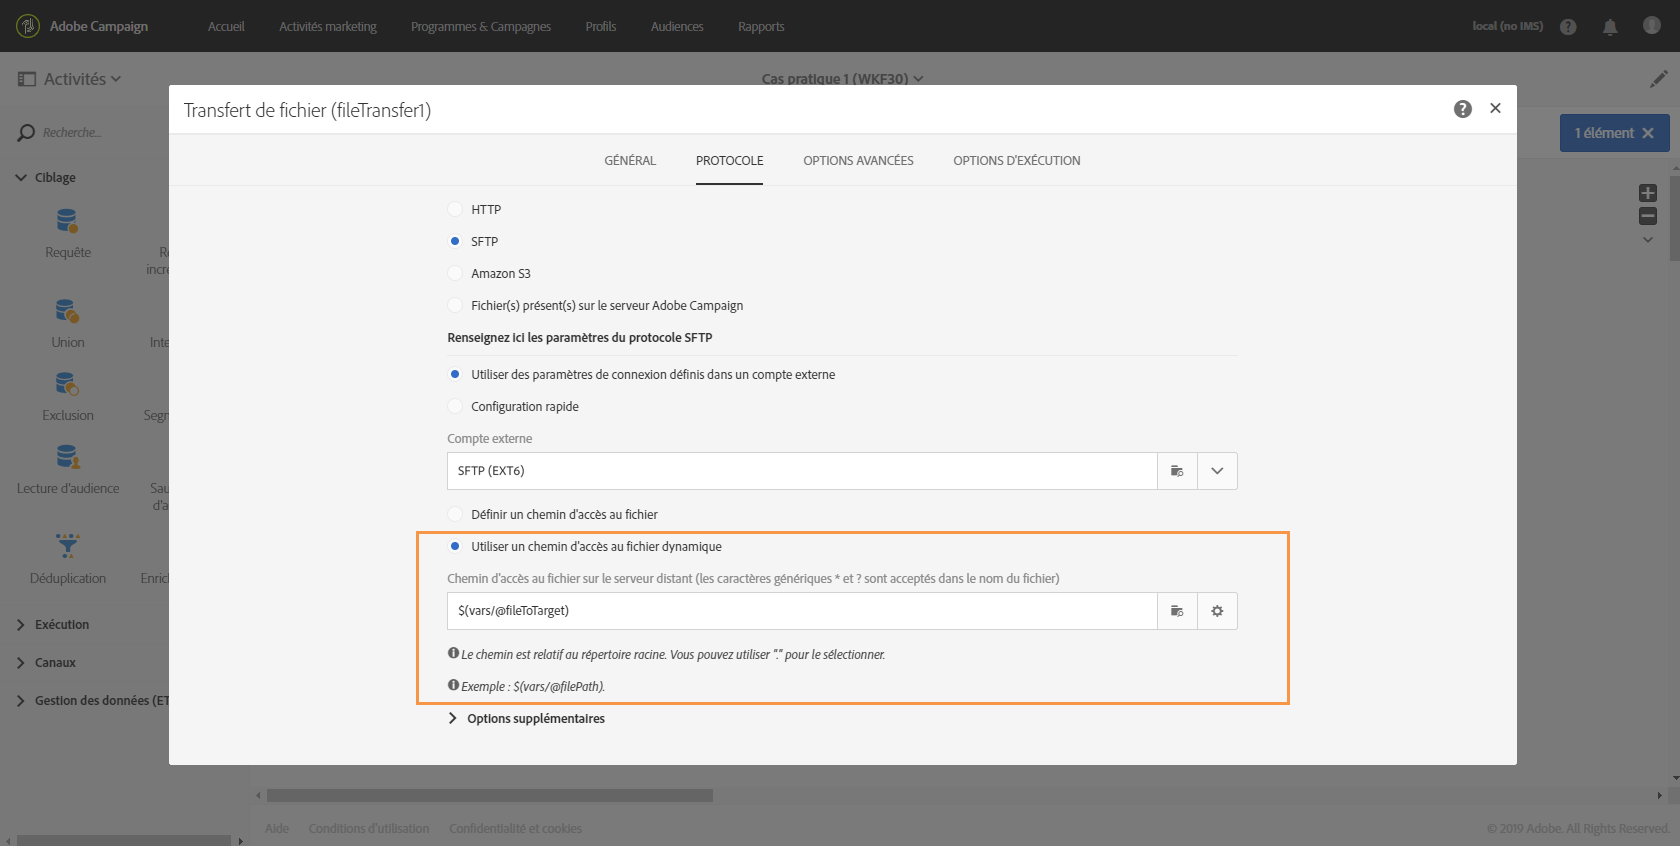Open the Audiences menu

tap(677, 26)
